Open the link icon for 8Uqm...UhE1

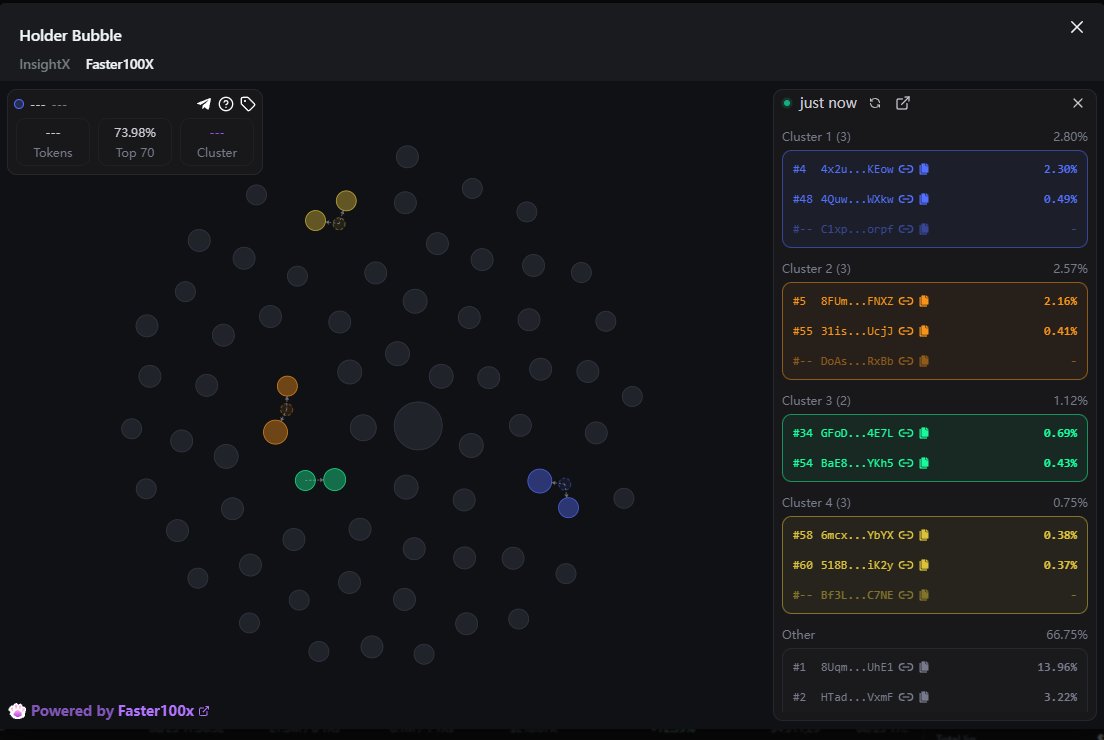tap(906, 667)
